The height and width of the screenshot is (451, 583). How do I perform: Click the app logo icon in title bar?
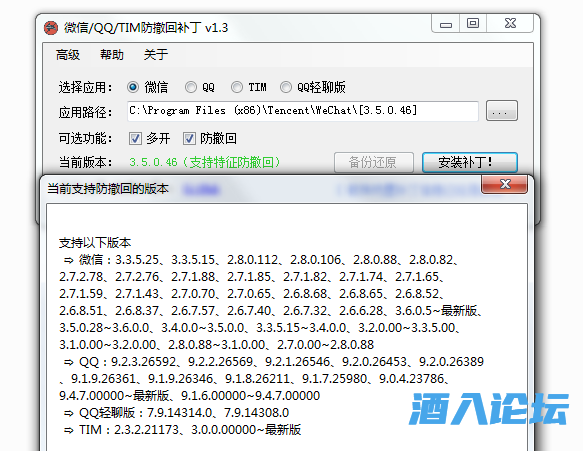(51, 28)
